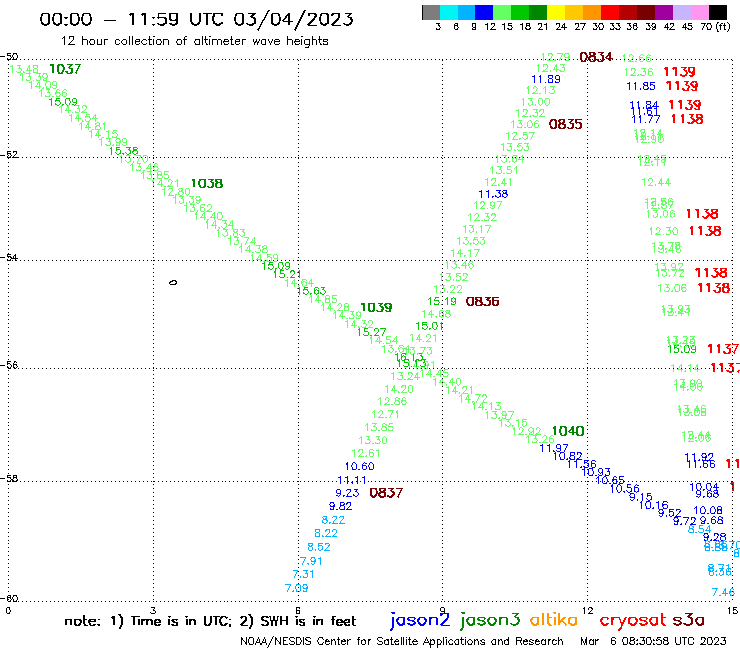The width and height of the screenshot is (740, 650).
Task: Click the latitude axis label '-54'
Action: [x=9, y=258]
